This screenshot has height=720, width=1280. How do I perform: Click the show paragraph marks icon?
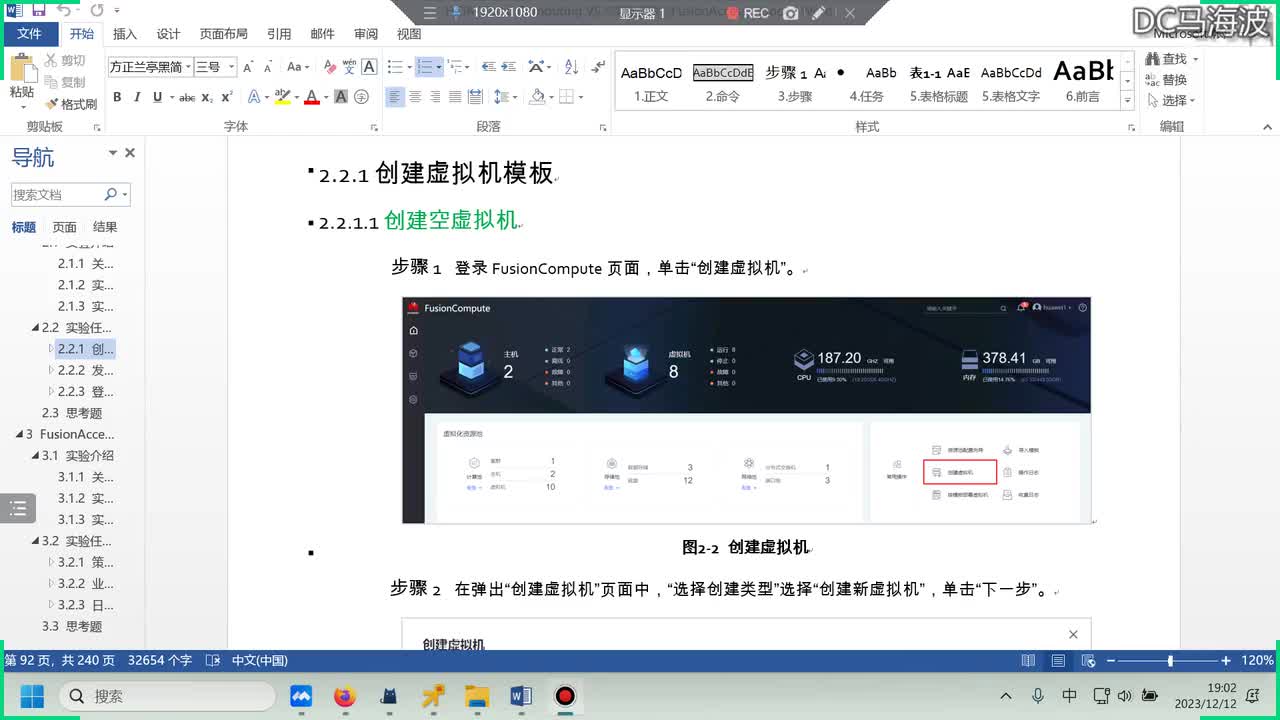599,67
